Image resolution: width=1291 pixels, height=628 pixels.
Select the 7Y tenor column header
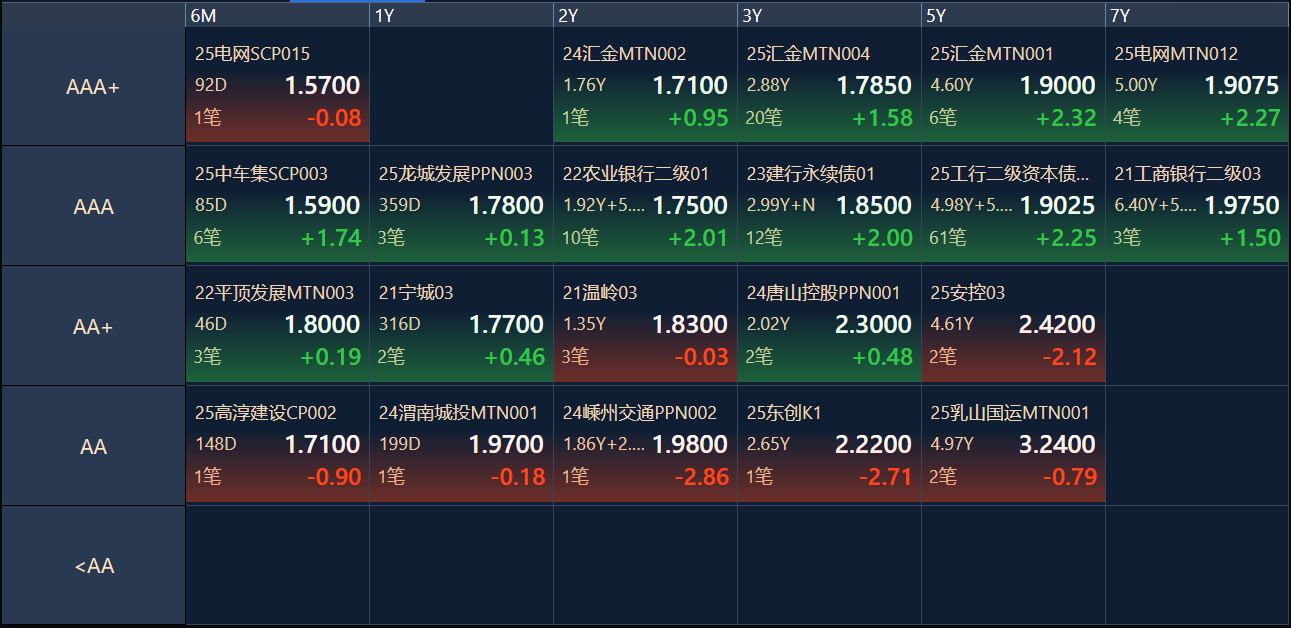click(1197, 15)
